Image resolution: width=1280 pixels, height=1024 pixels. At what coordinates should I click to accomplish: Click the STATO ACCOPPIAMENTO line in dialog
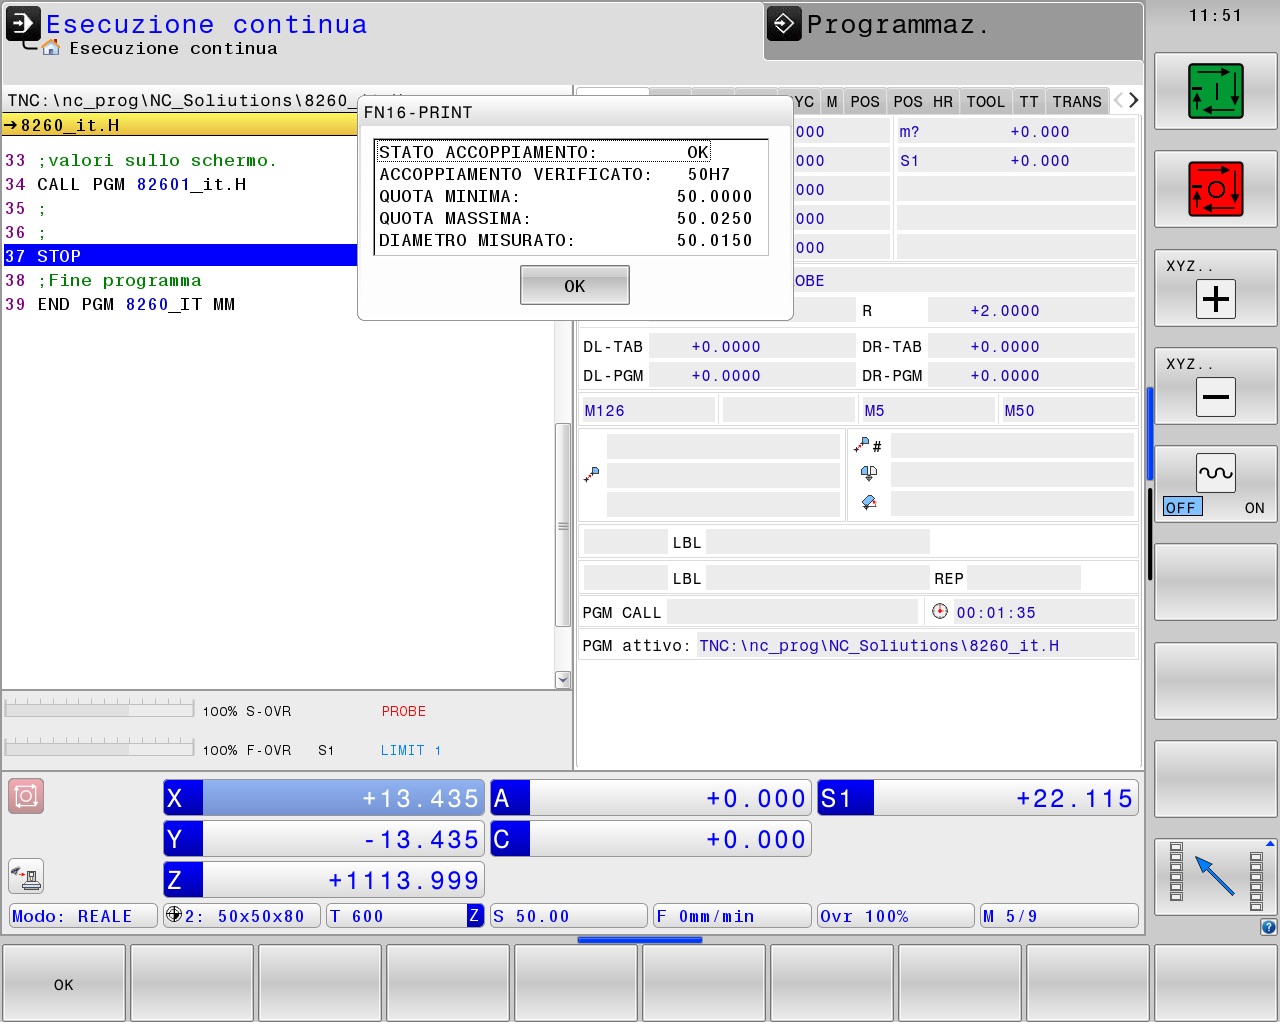[x=543, y=152]
